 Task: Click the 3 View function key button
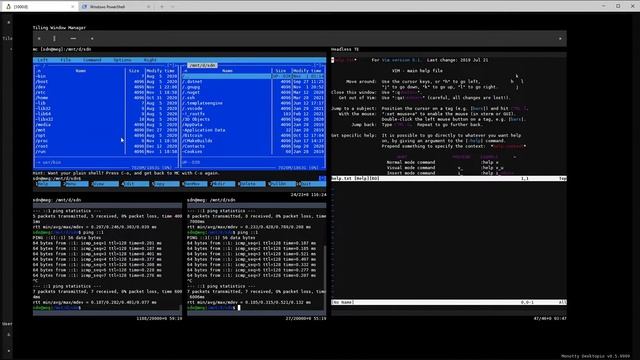[x=105, y=184]
